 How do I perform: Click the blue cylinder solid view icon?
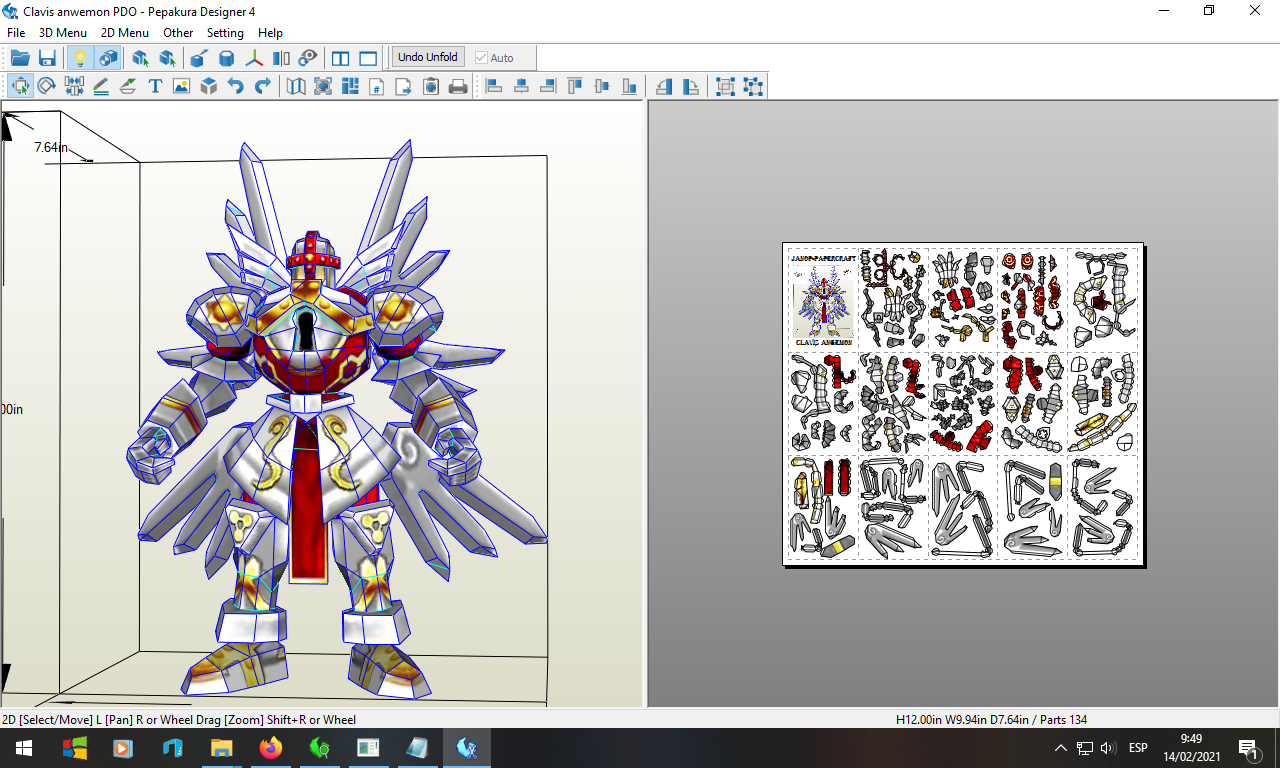pos(227,58)
